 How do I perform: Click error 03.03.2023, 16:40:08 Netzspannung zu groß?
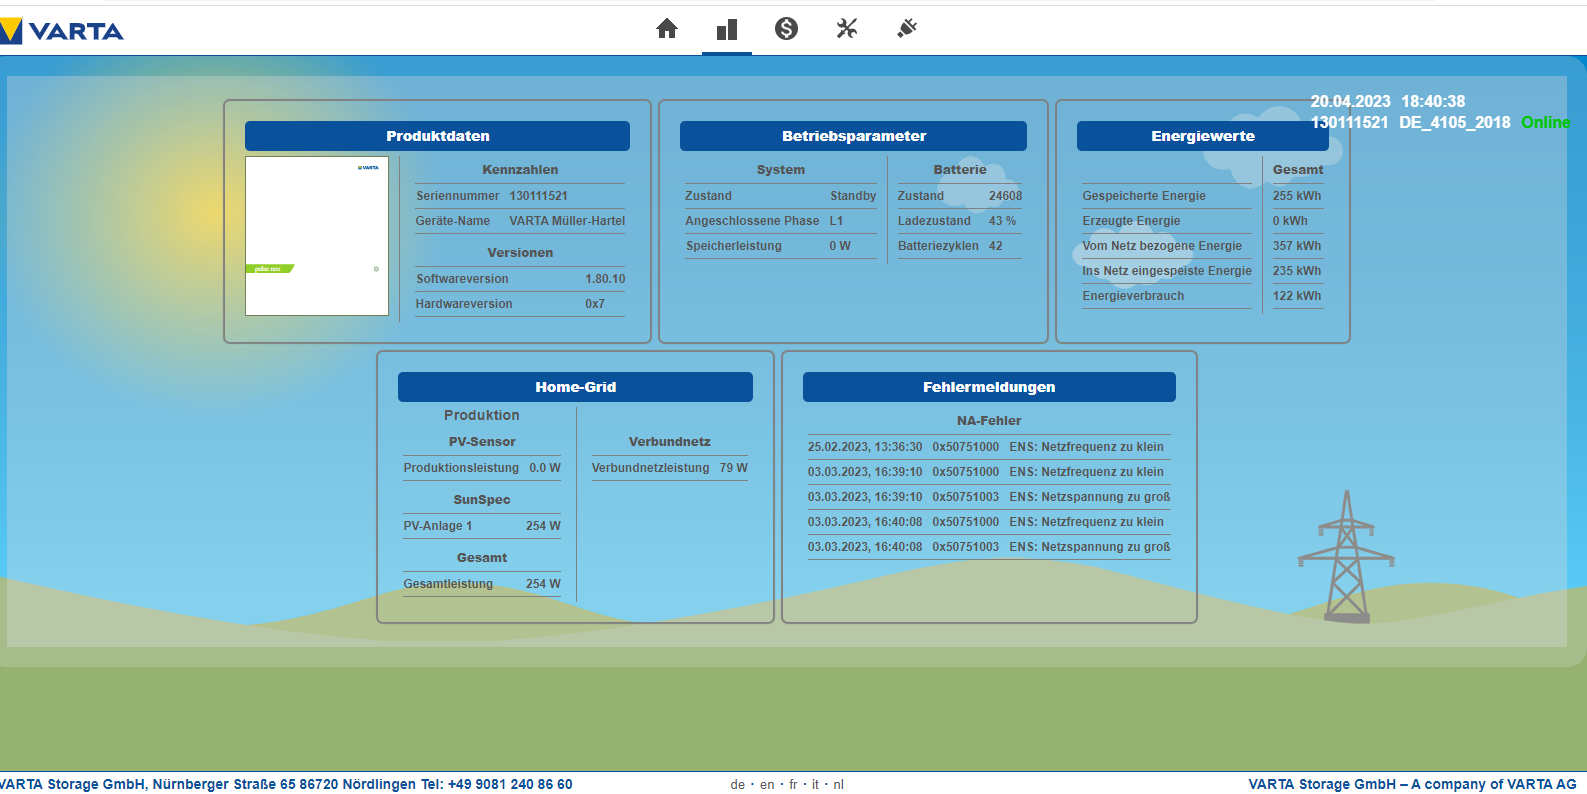(989, 547)
